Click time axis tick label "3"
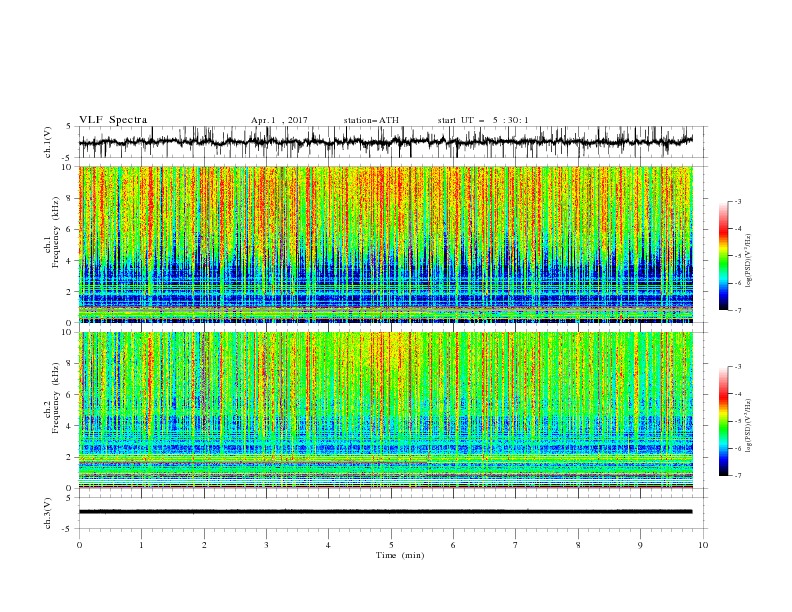This screenshot has height=612, width=792. coord(266,545)
